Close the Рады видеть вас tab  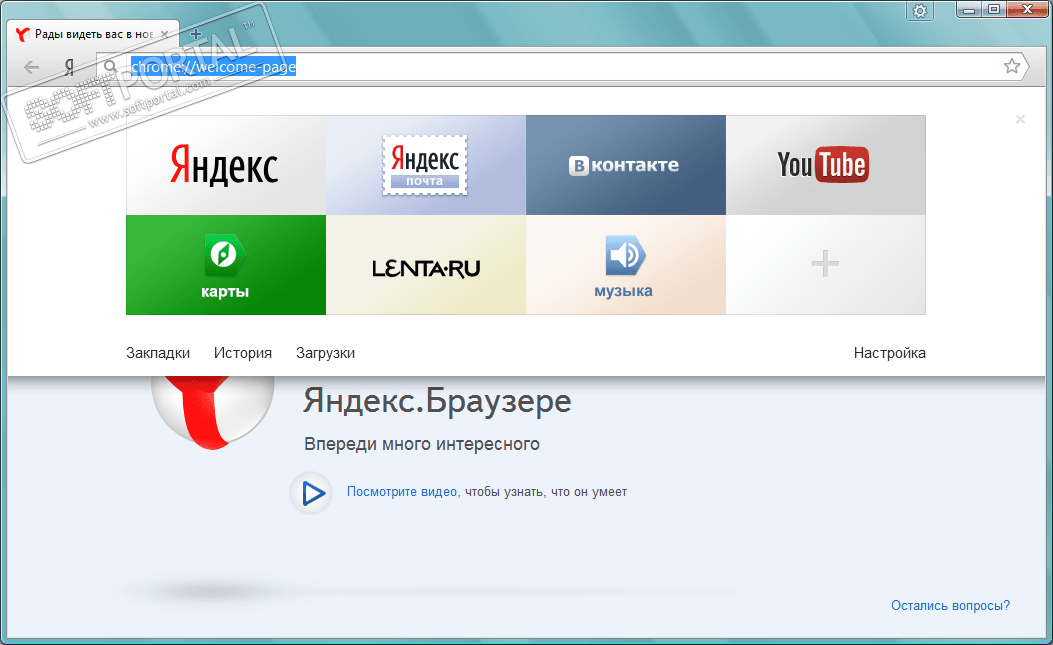coord(165,34)
